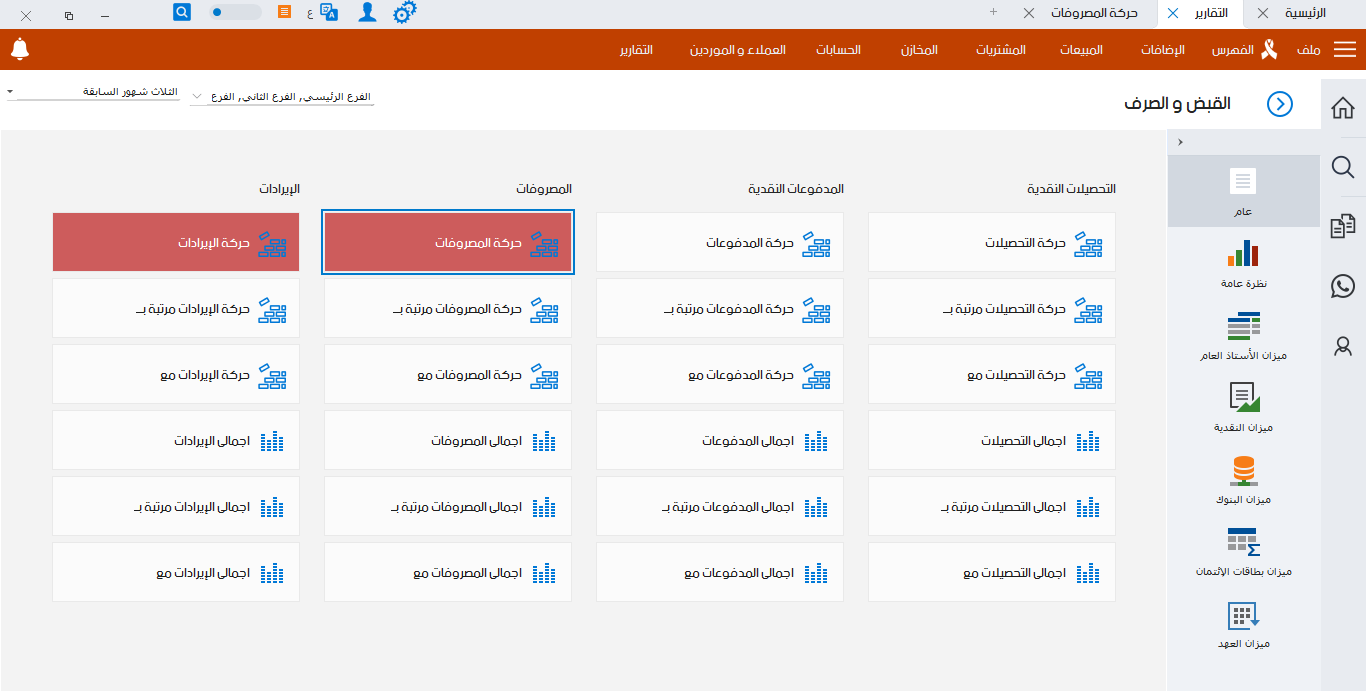Select ميزان الأستاذ العام from the sidebar
1366x691 pixels.
tap(1243, 335)
